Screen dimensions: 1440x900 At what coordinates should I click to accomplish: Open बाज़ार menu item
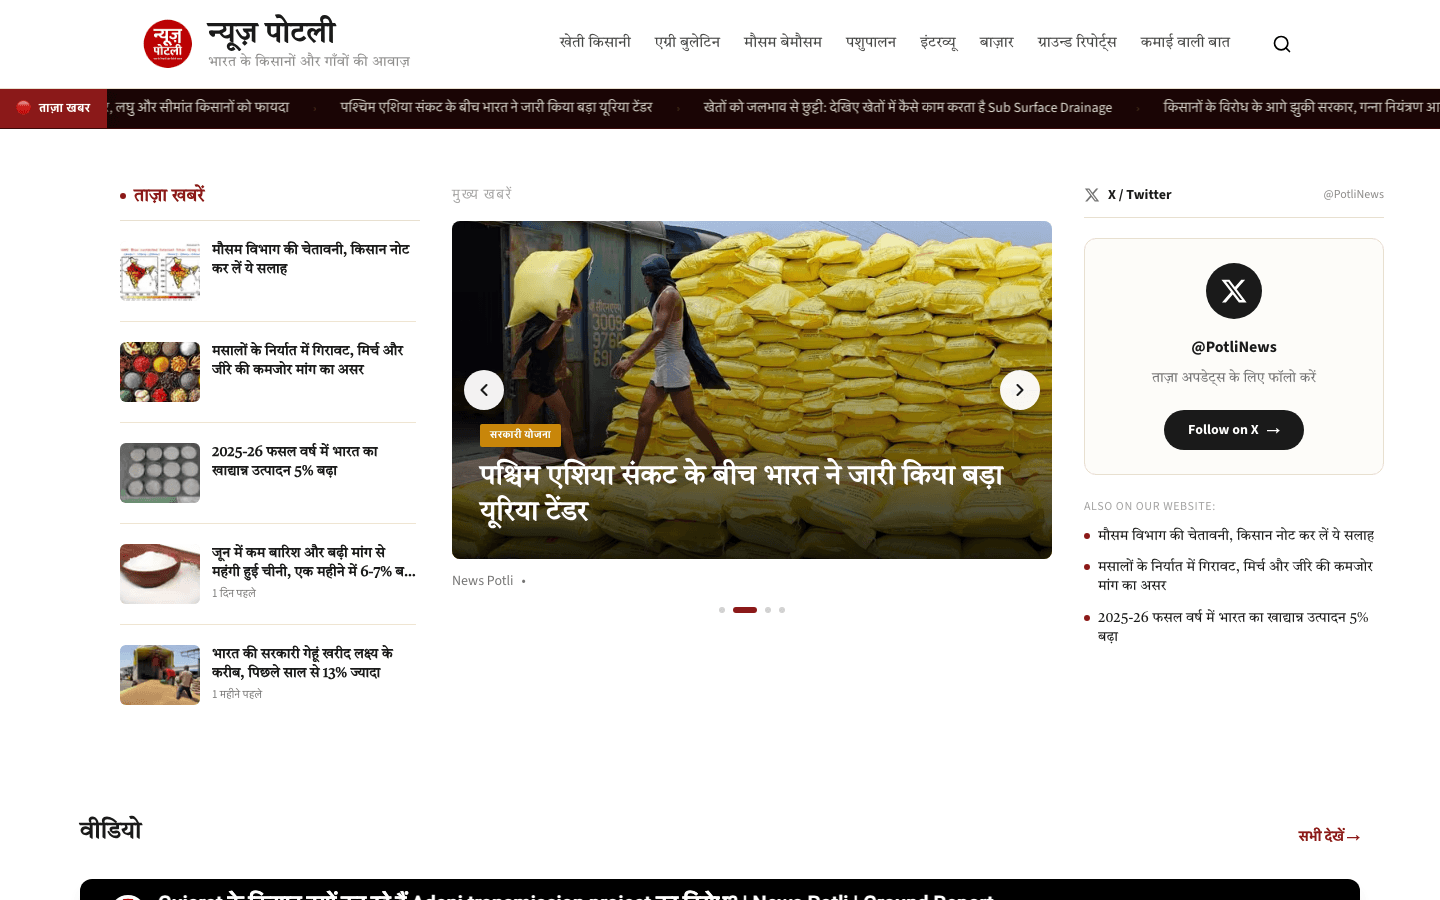[997, 42]
